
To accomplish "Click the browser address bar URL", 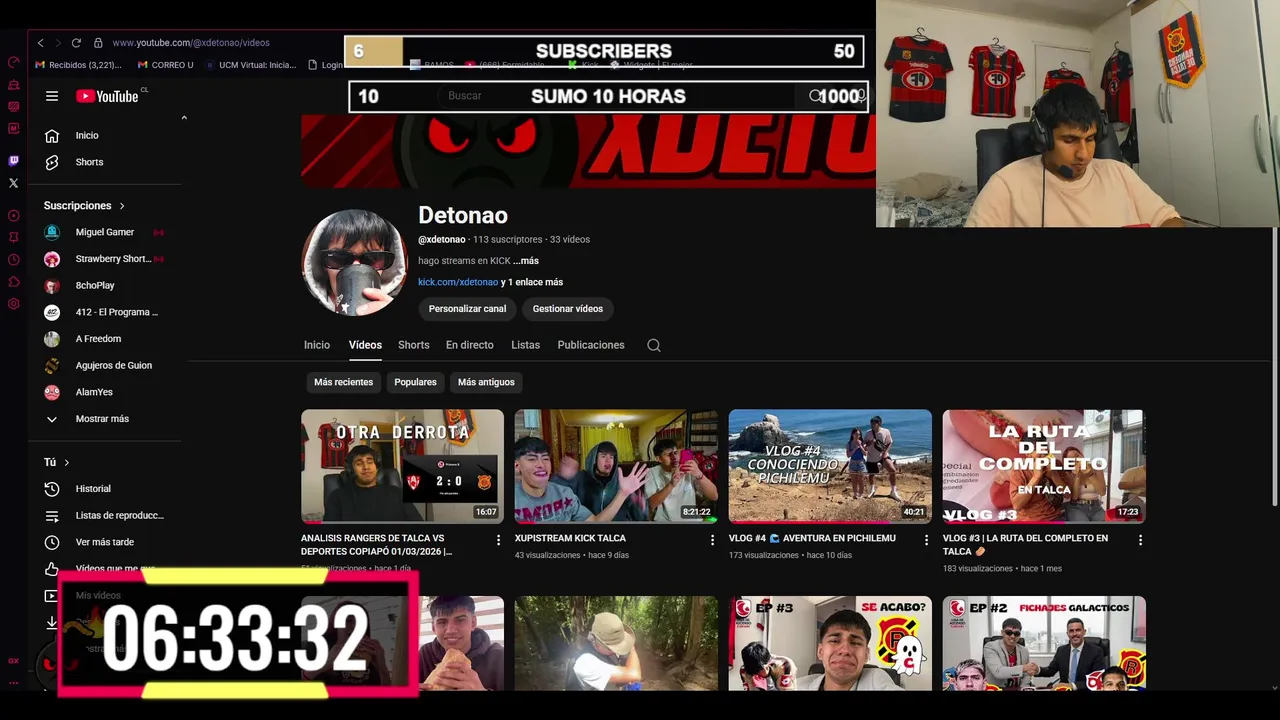I will click(x=190, y=43).
